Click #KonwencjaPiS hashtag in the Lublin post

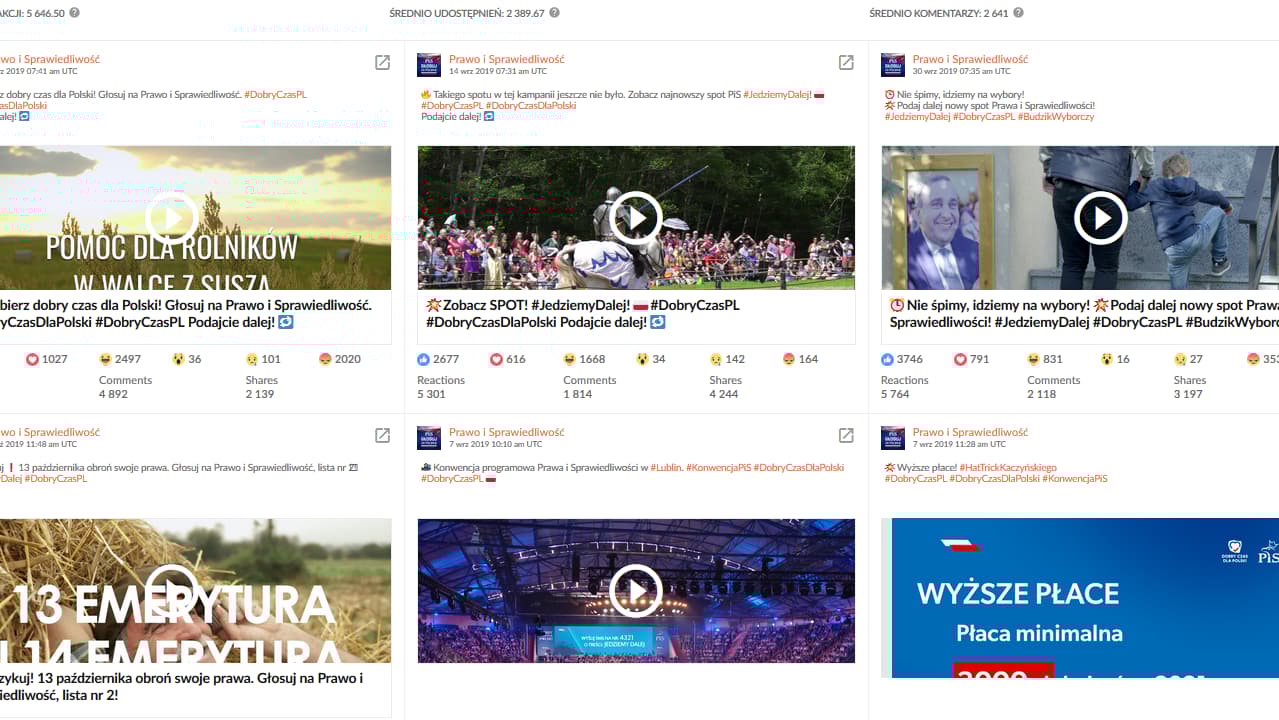719,467
